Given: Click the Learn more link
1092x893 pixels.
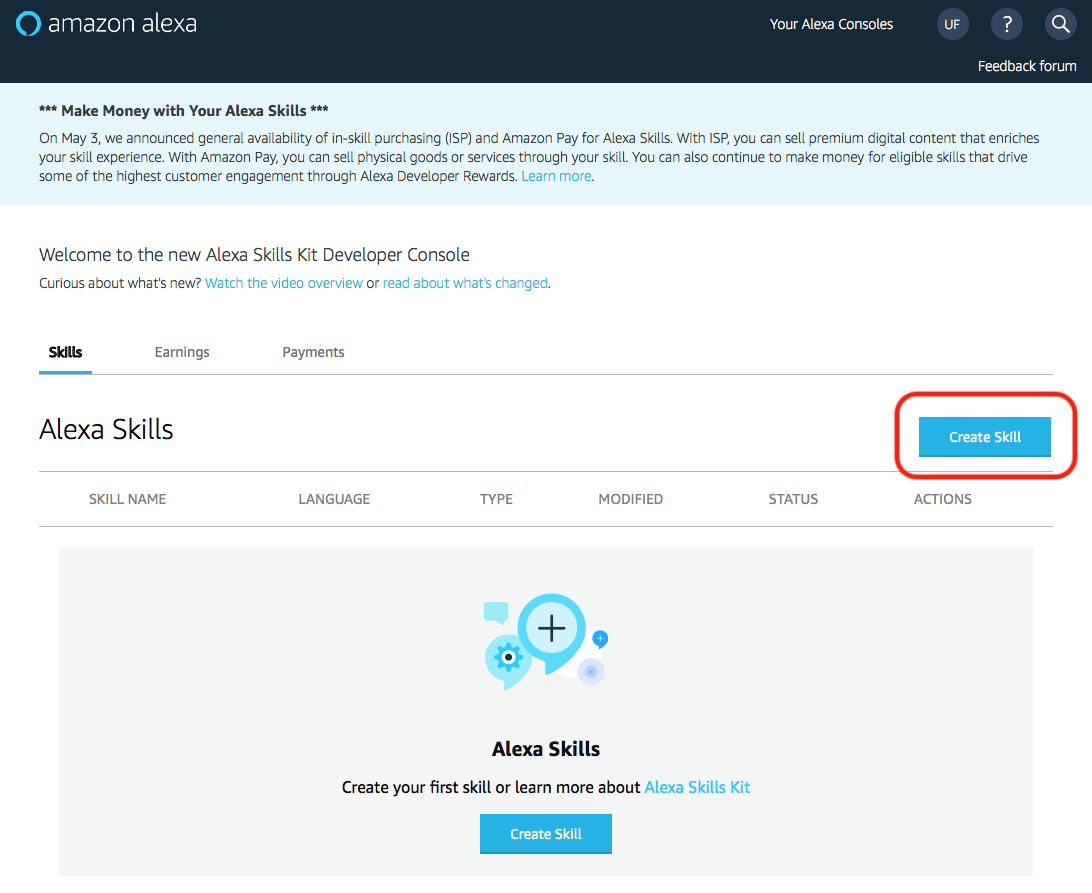Looking at the screenshot, I should click(556, 175).
